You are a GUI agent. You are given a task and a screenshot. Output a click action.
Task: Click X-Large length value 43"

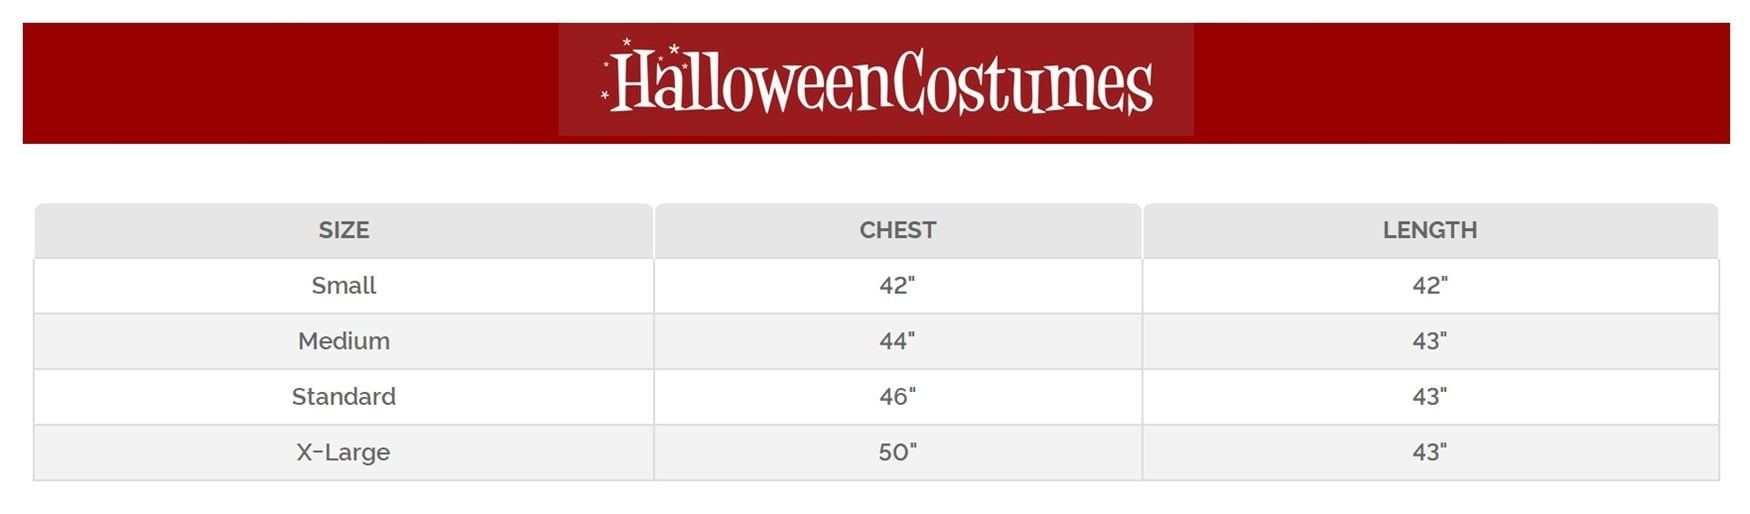1429,452
